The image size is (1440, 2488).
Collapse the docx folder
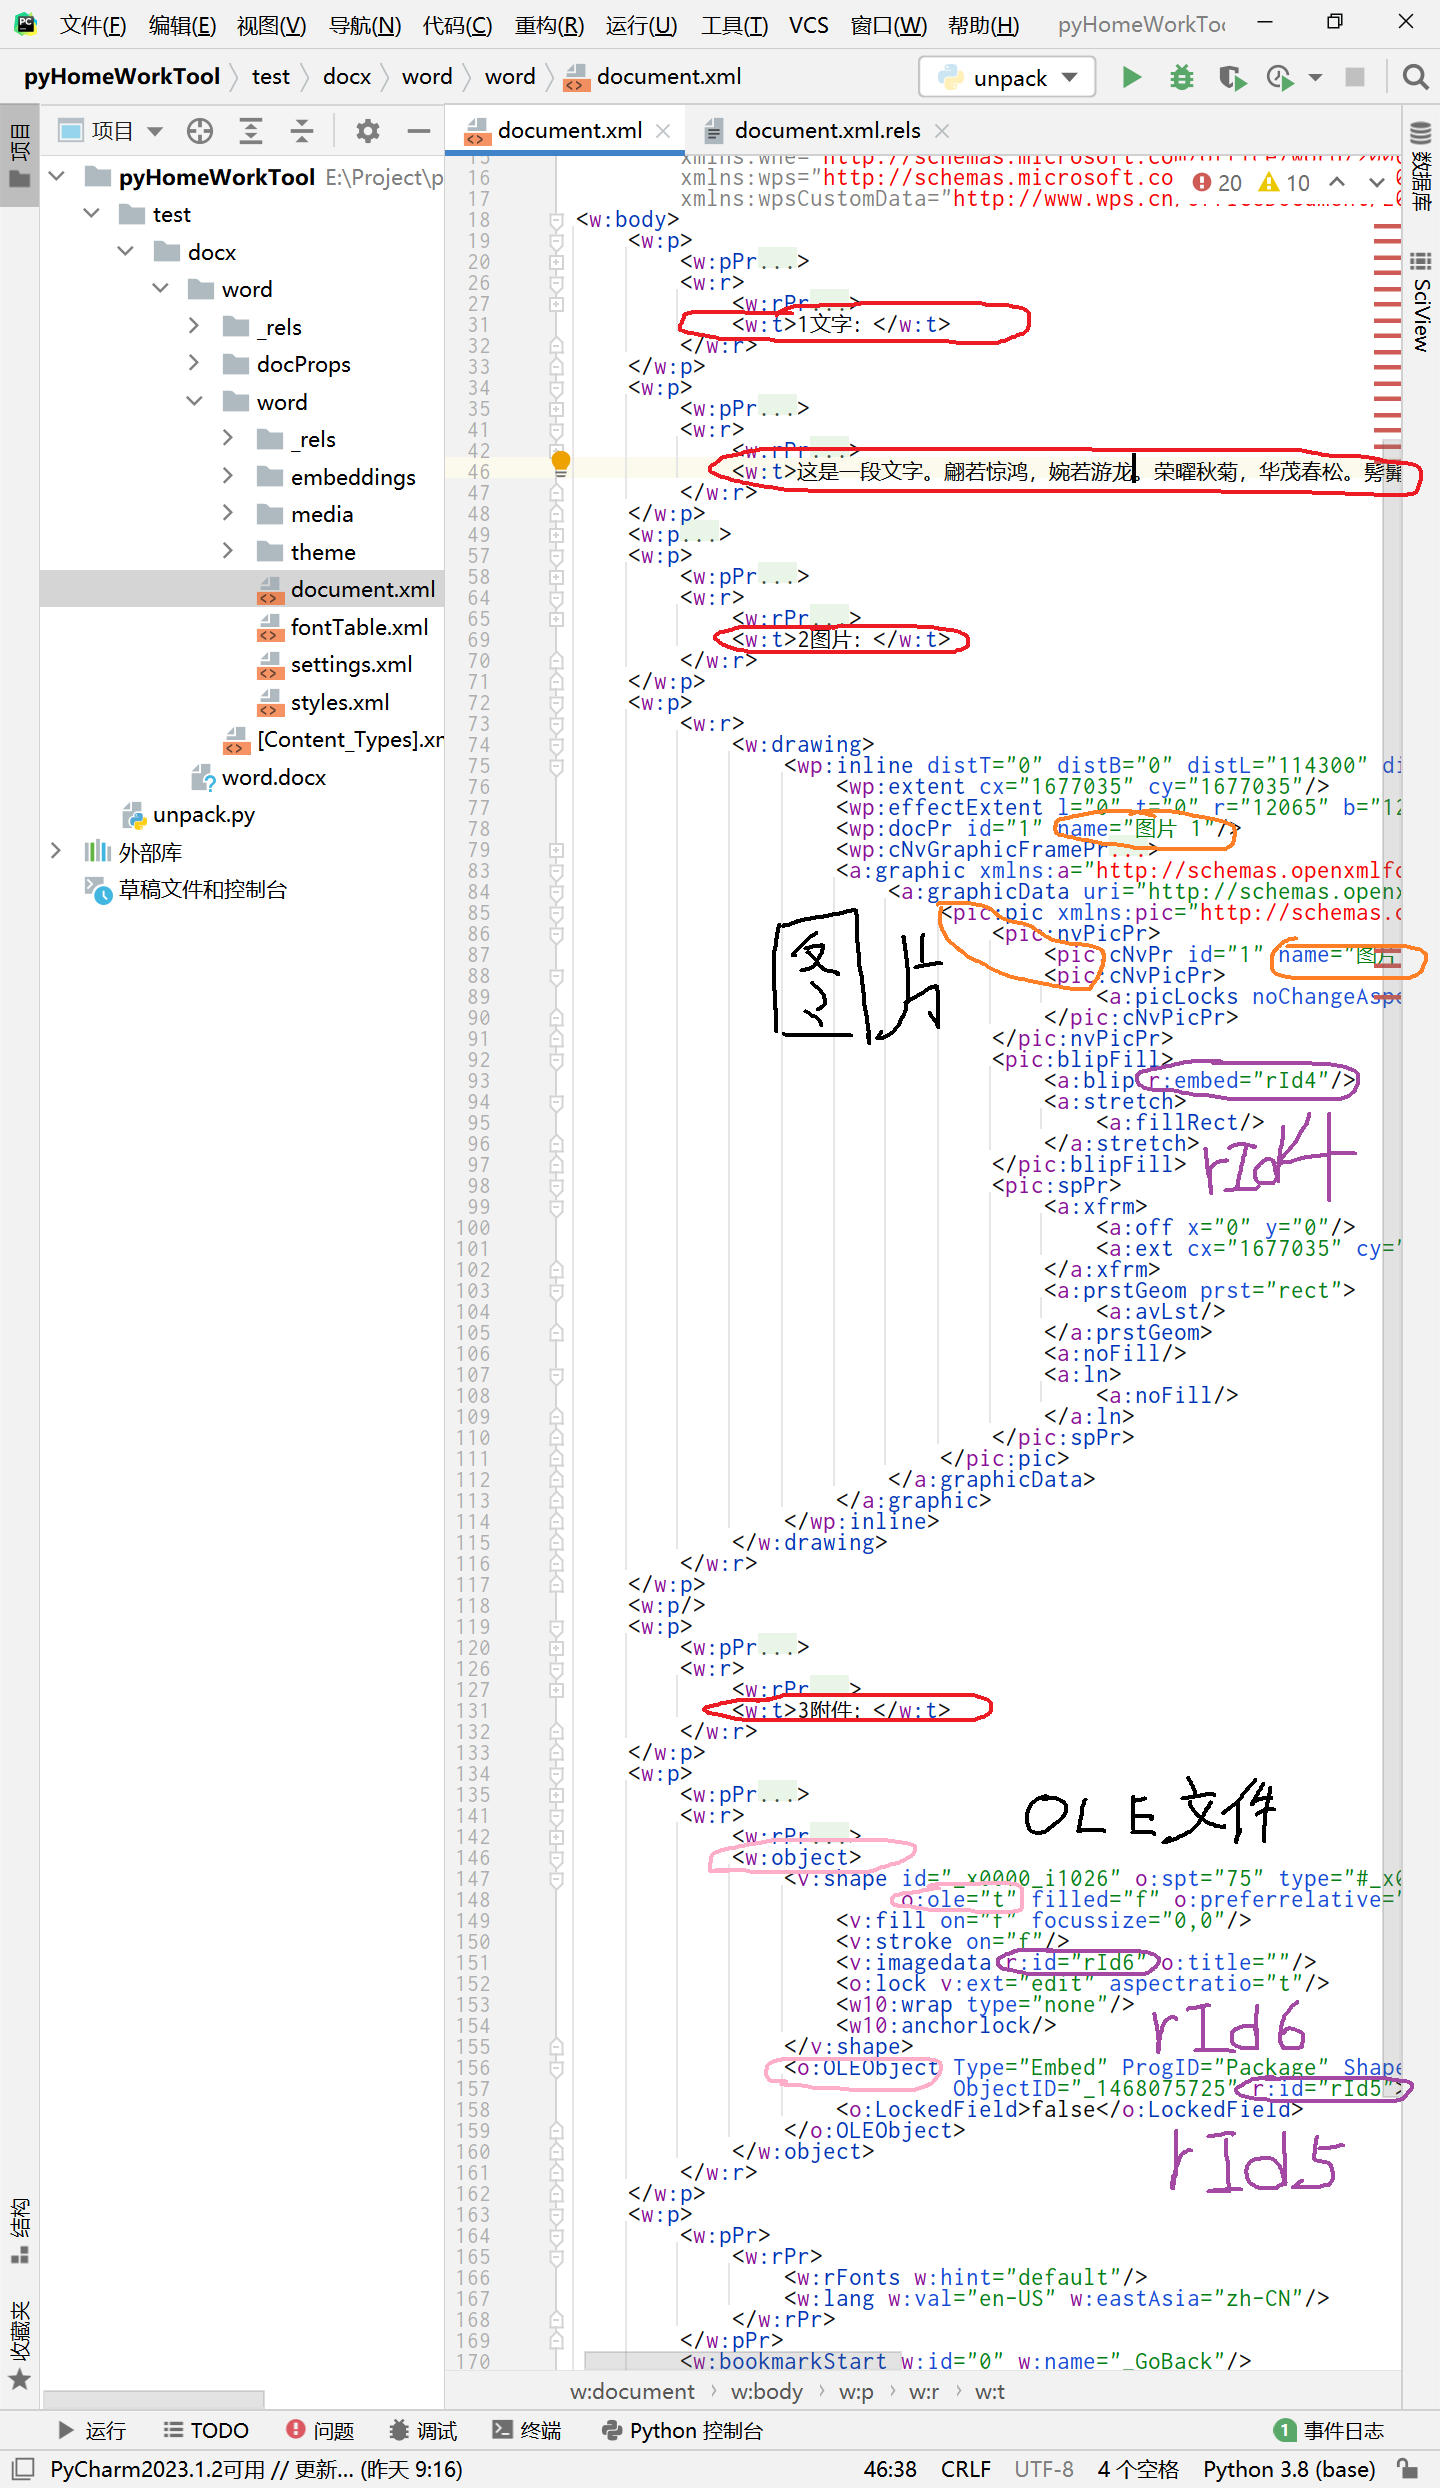(125, 252)
